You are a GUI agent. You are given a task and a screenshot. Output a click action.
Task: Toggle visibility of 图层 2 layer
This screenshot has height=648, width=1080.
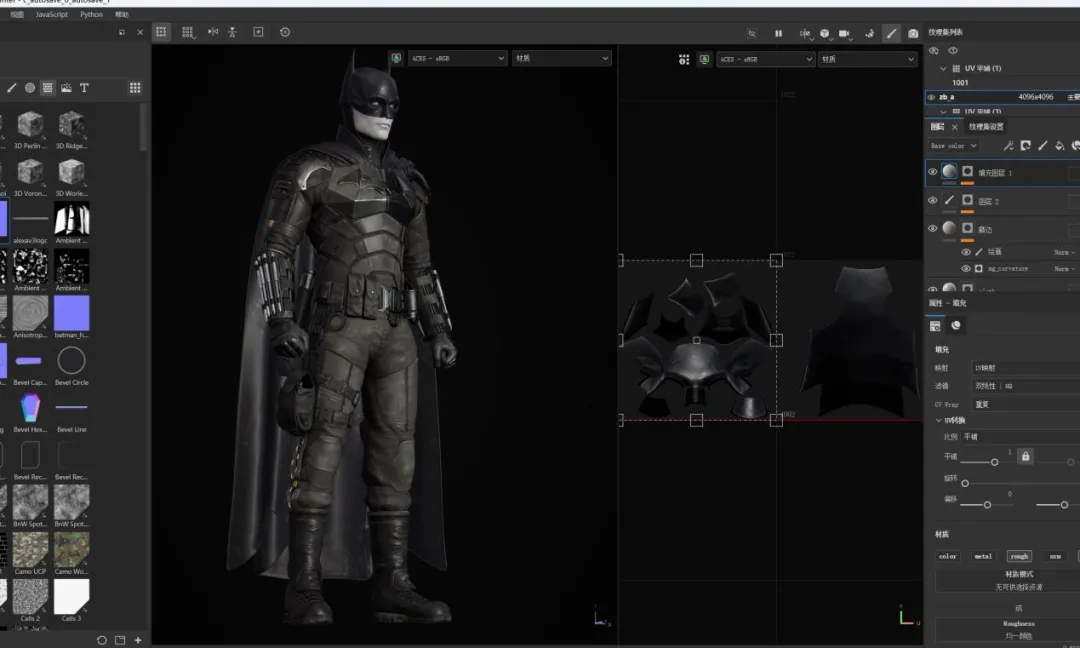pos(932,201)
